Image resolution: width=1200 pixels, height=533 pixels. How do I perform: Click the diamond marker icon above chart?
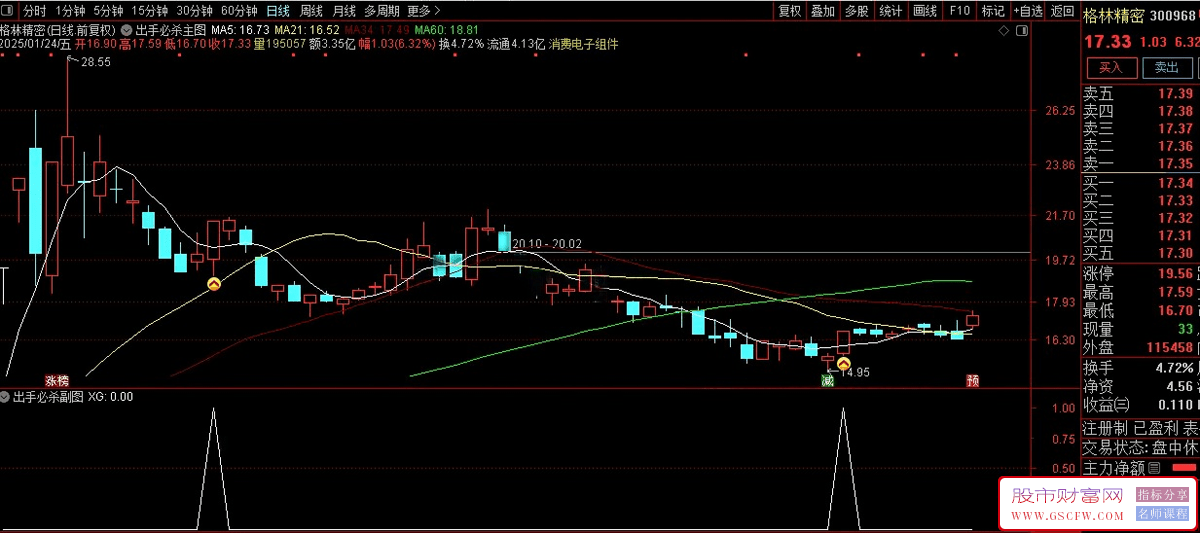(1002, 30)
